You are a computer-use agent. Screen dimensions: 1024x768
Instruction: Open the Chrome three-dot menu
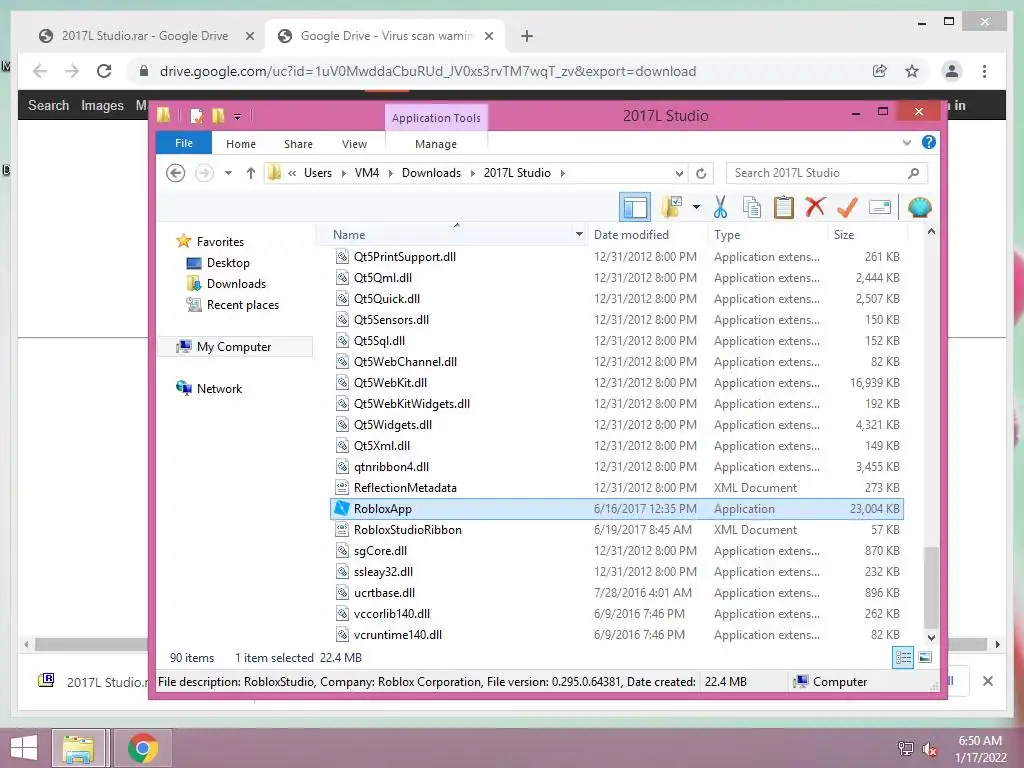pos(984,71)
